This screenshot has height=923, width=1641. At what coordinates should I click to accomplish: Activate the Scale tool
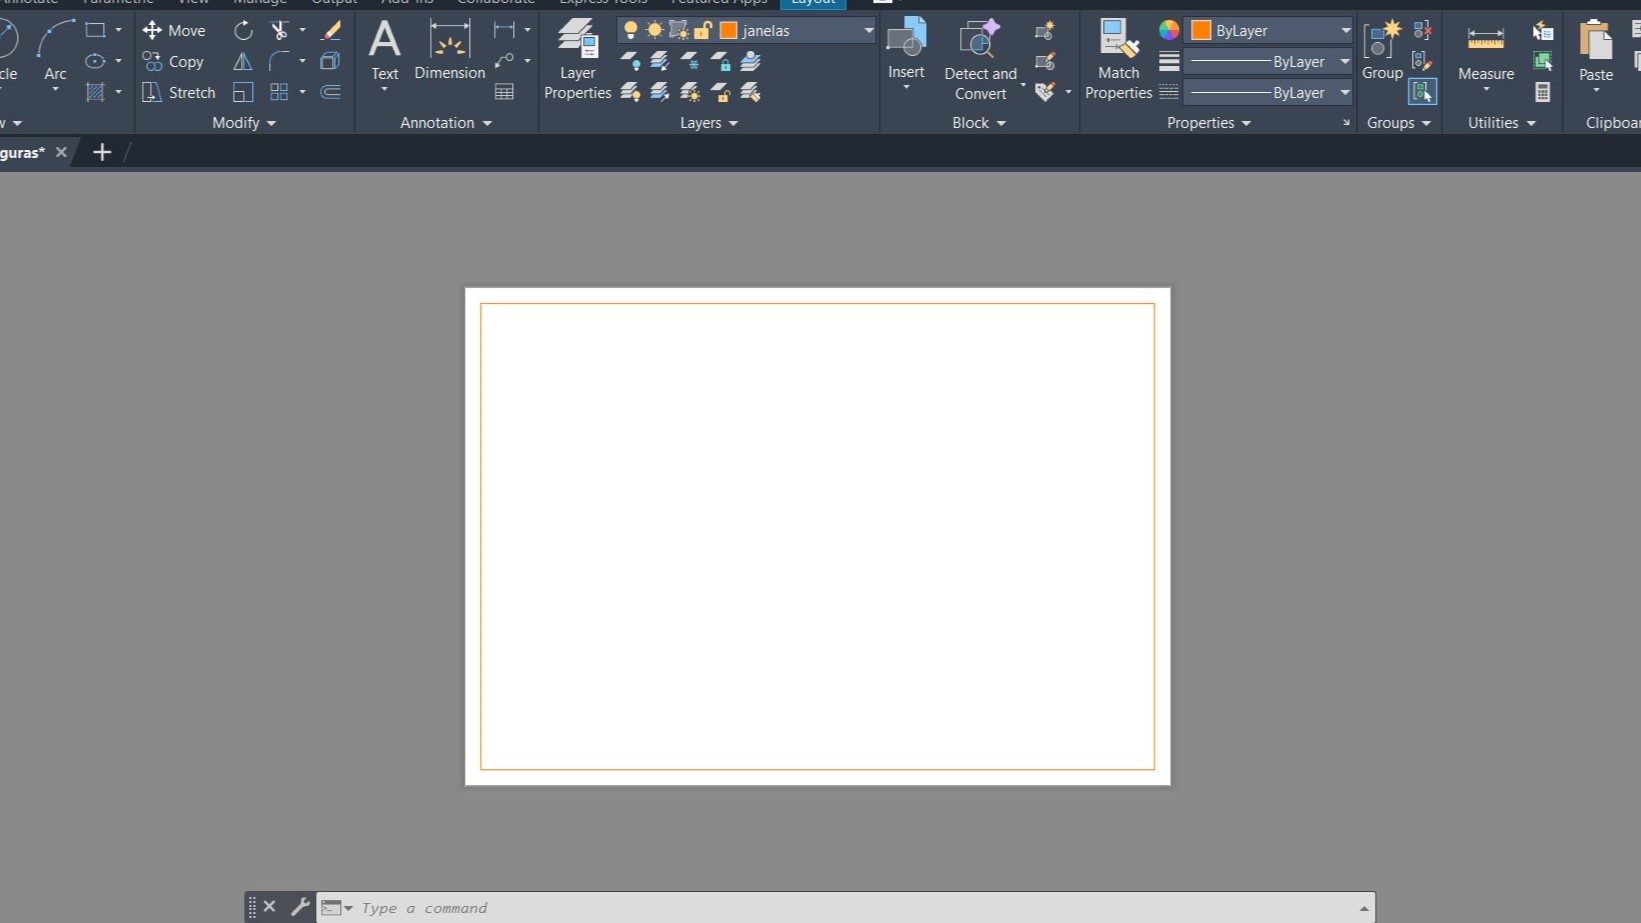tap(243, 92)
